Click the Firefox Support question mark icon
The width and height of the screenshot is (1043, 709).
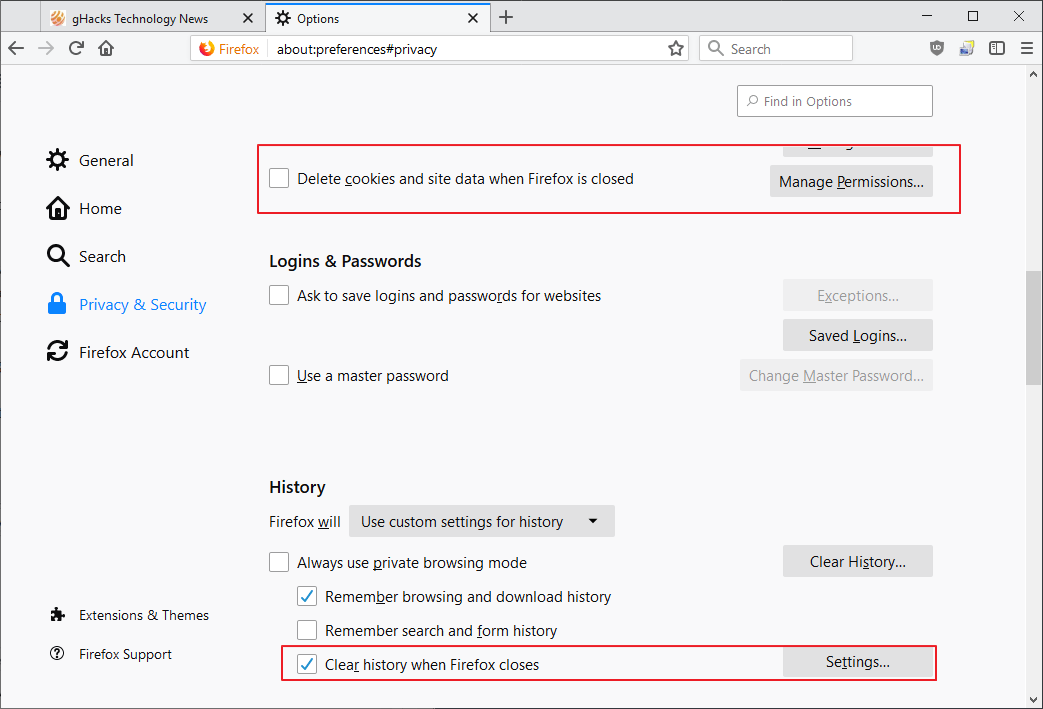click(57, 653)
